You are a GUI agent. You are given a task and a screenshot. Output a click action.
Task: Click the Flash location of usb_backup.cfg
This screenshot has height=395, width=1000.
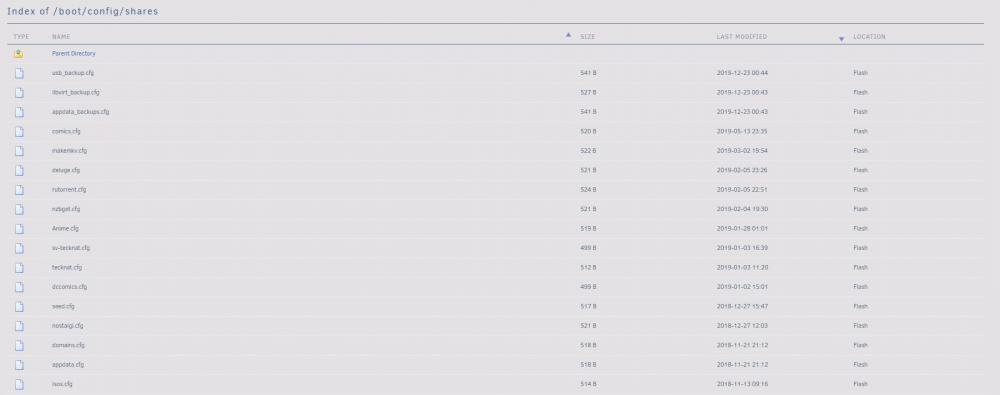[860, 73]
